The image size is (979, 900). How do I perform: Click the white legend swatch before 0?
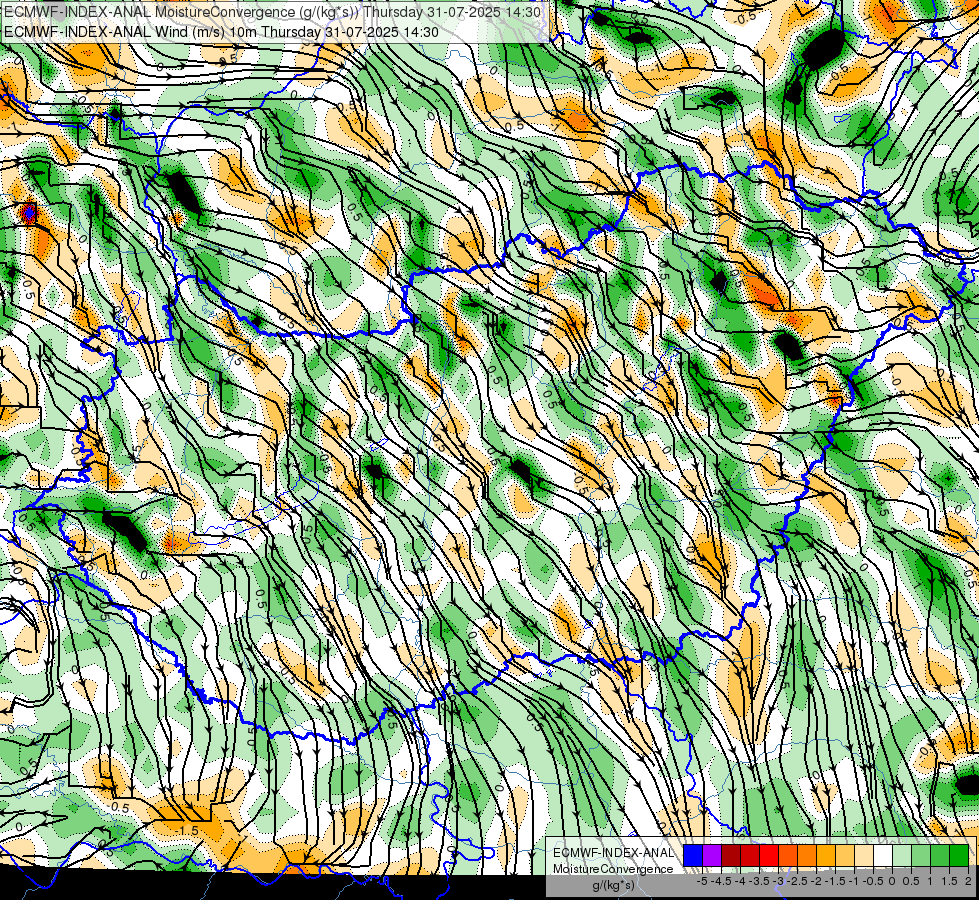pos(883,856)
